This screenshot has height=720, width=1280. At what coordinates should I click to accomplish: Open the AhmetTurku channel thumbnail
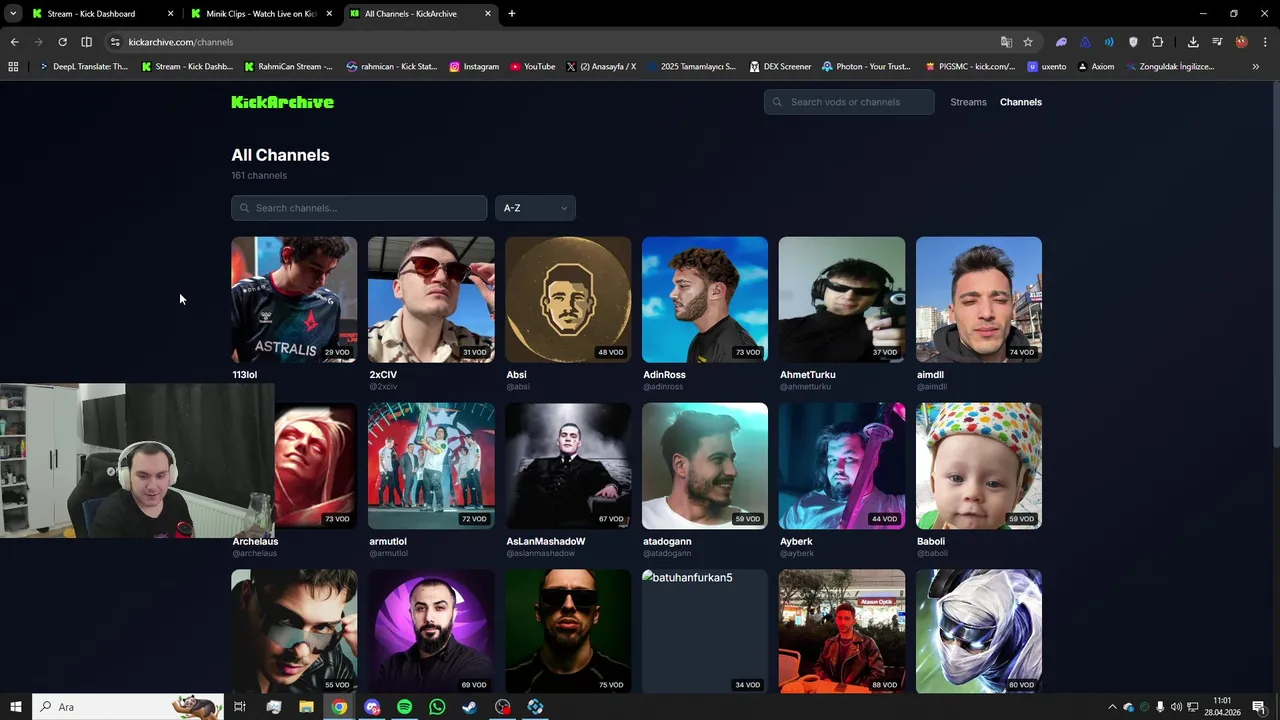pos(842,299)
